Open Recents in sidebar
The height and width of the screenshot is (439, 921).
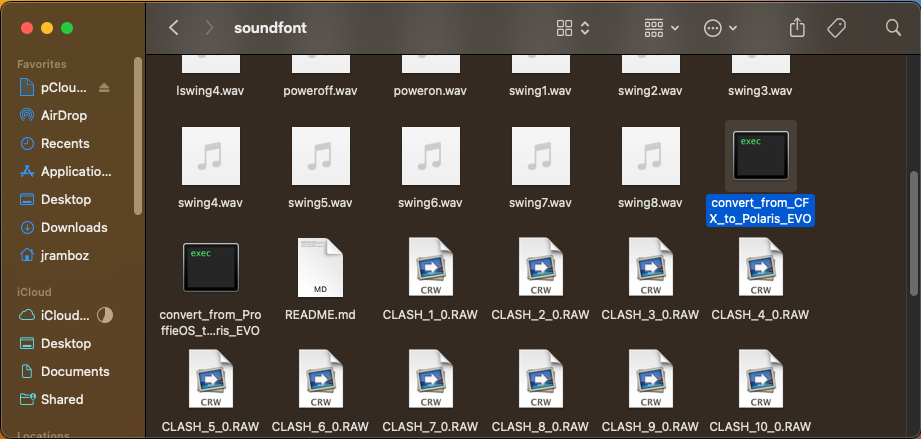point(65,143)
